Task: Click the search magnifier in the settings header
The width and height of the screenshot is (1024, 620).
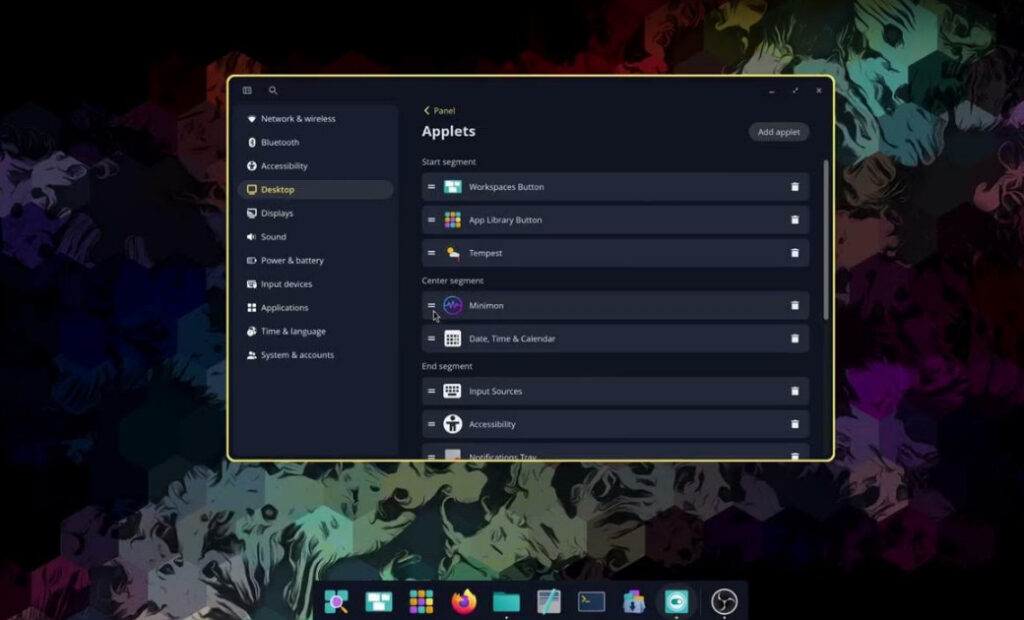Action: [x=273, y=91]
